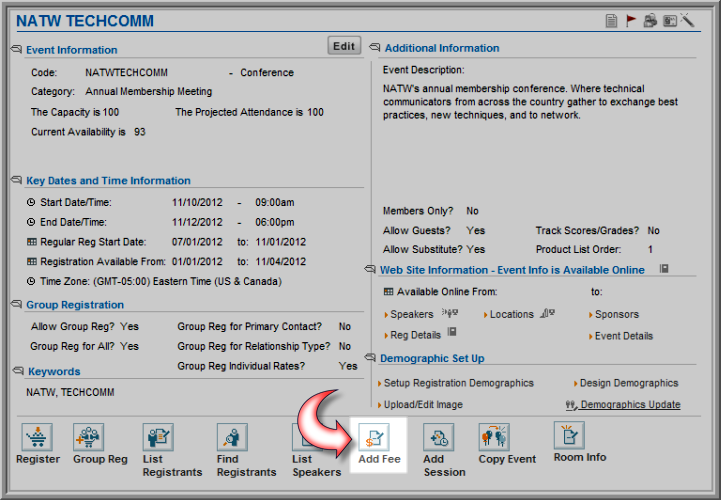Click the NATW TECHCOMM title
The height and width of the screenshot is (500, 721).
click(x=85, y=21)
